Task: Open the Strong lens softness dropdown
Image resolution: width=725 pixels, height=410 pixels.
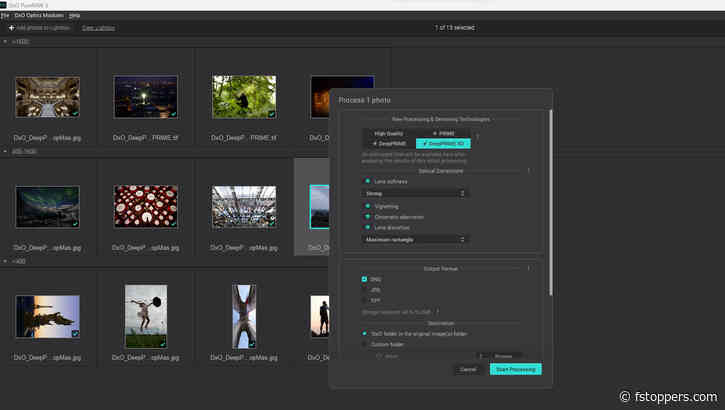Action: point(416,193)
